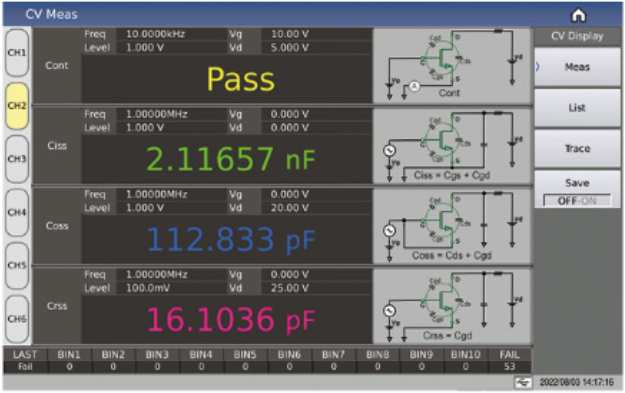Select the highlighted CH2 channel tab
The width and height of the screenshot is (625, 393).
click(x=17, y=106)
